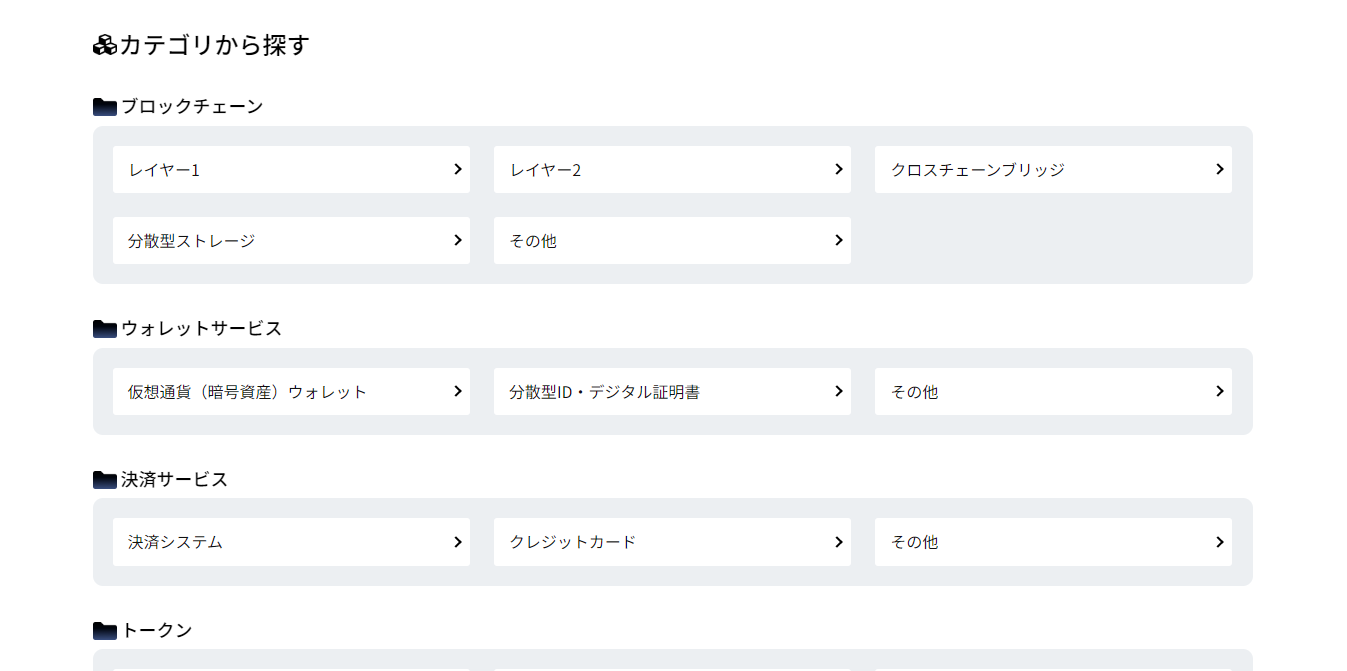Click the chevron arrow on レイヤー1
Image resolution: width=1347 pixels, height=671 pixels.
tap(458, 169)
